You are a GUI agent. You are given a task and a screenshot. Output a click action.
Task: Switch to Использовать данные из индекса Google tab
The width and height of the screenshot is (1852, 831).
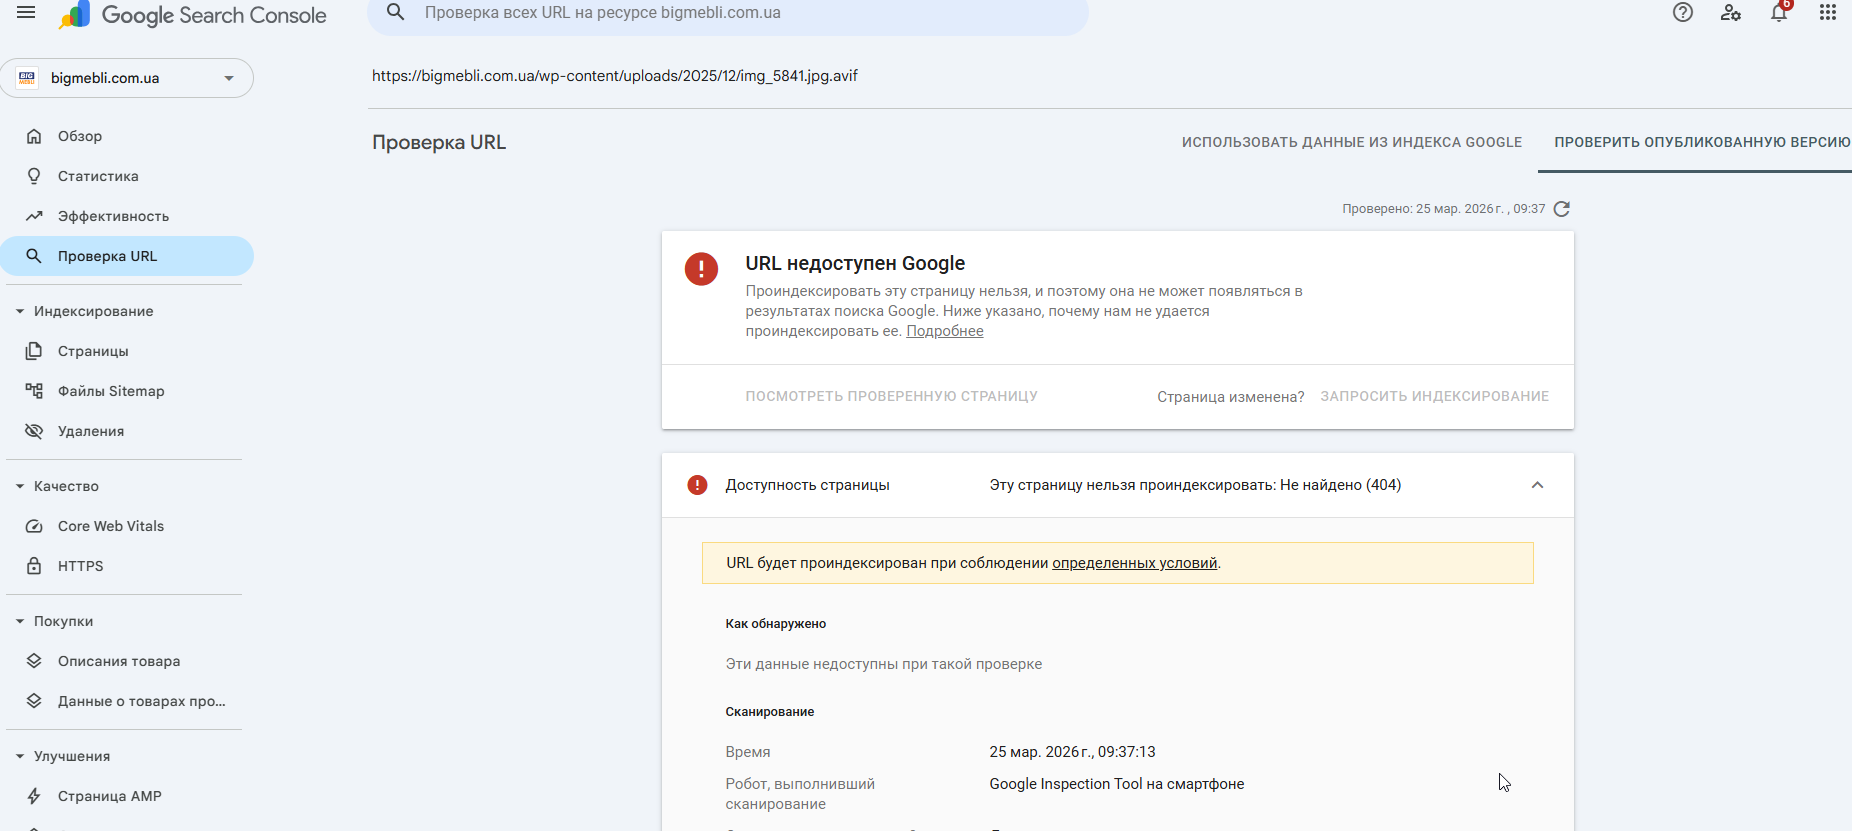coord(1351,143)
